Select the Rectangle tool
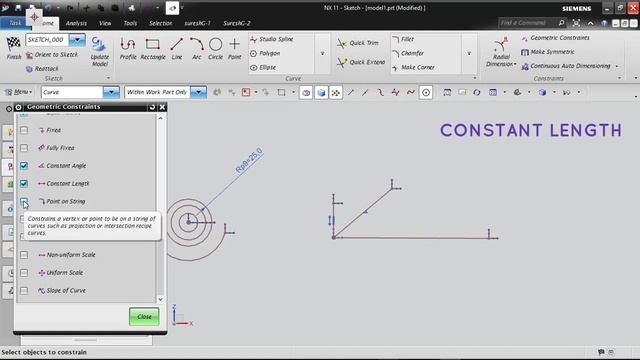 (x=153, y=48)
